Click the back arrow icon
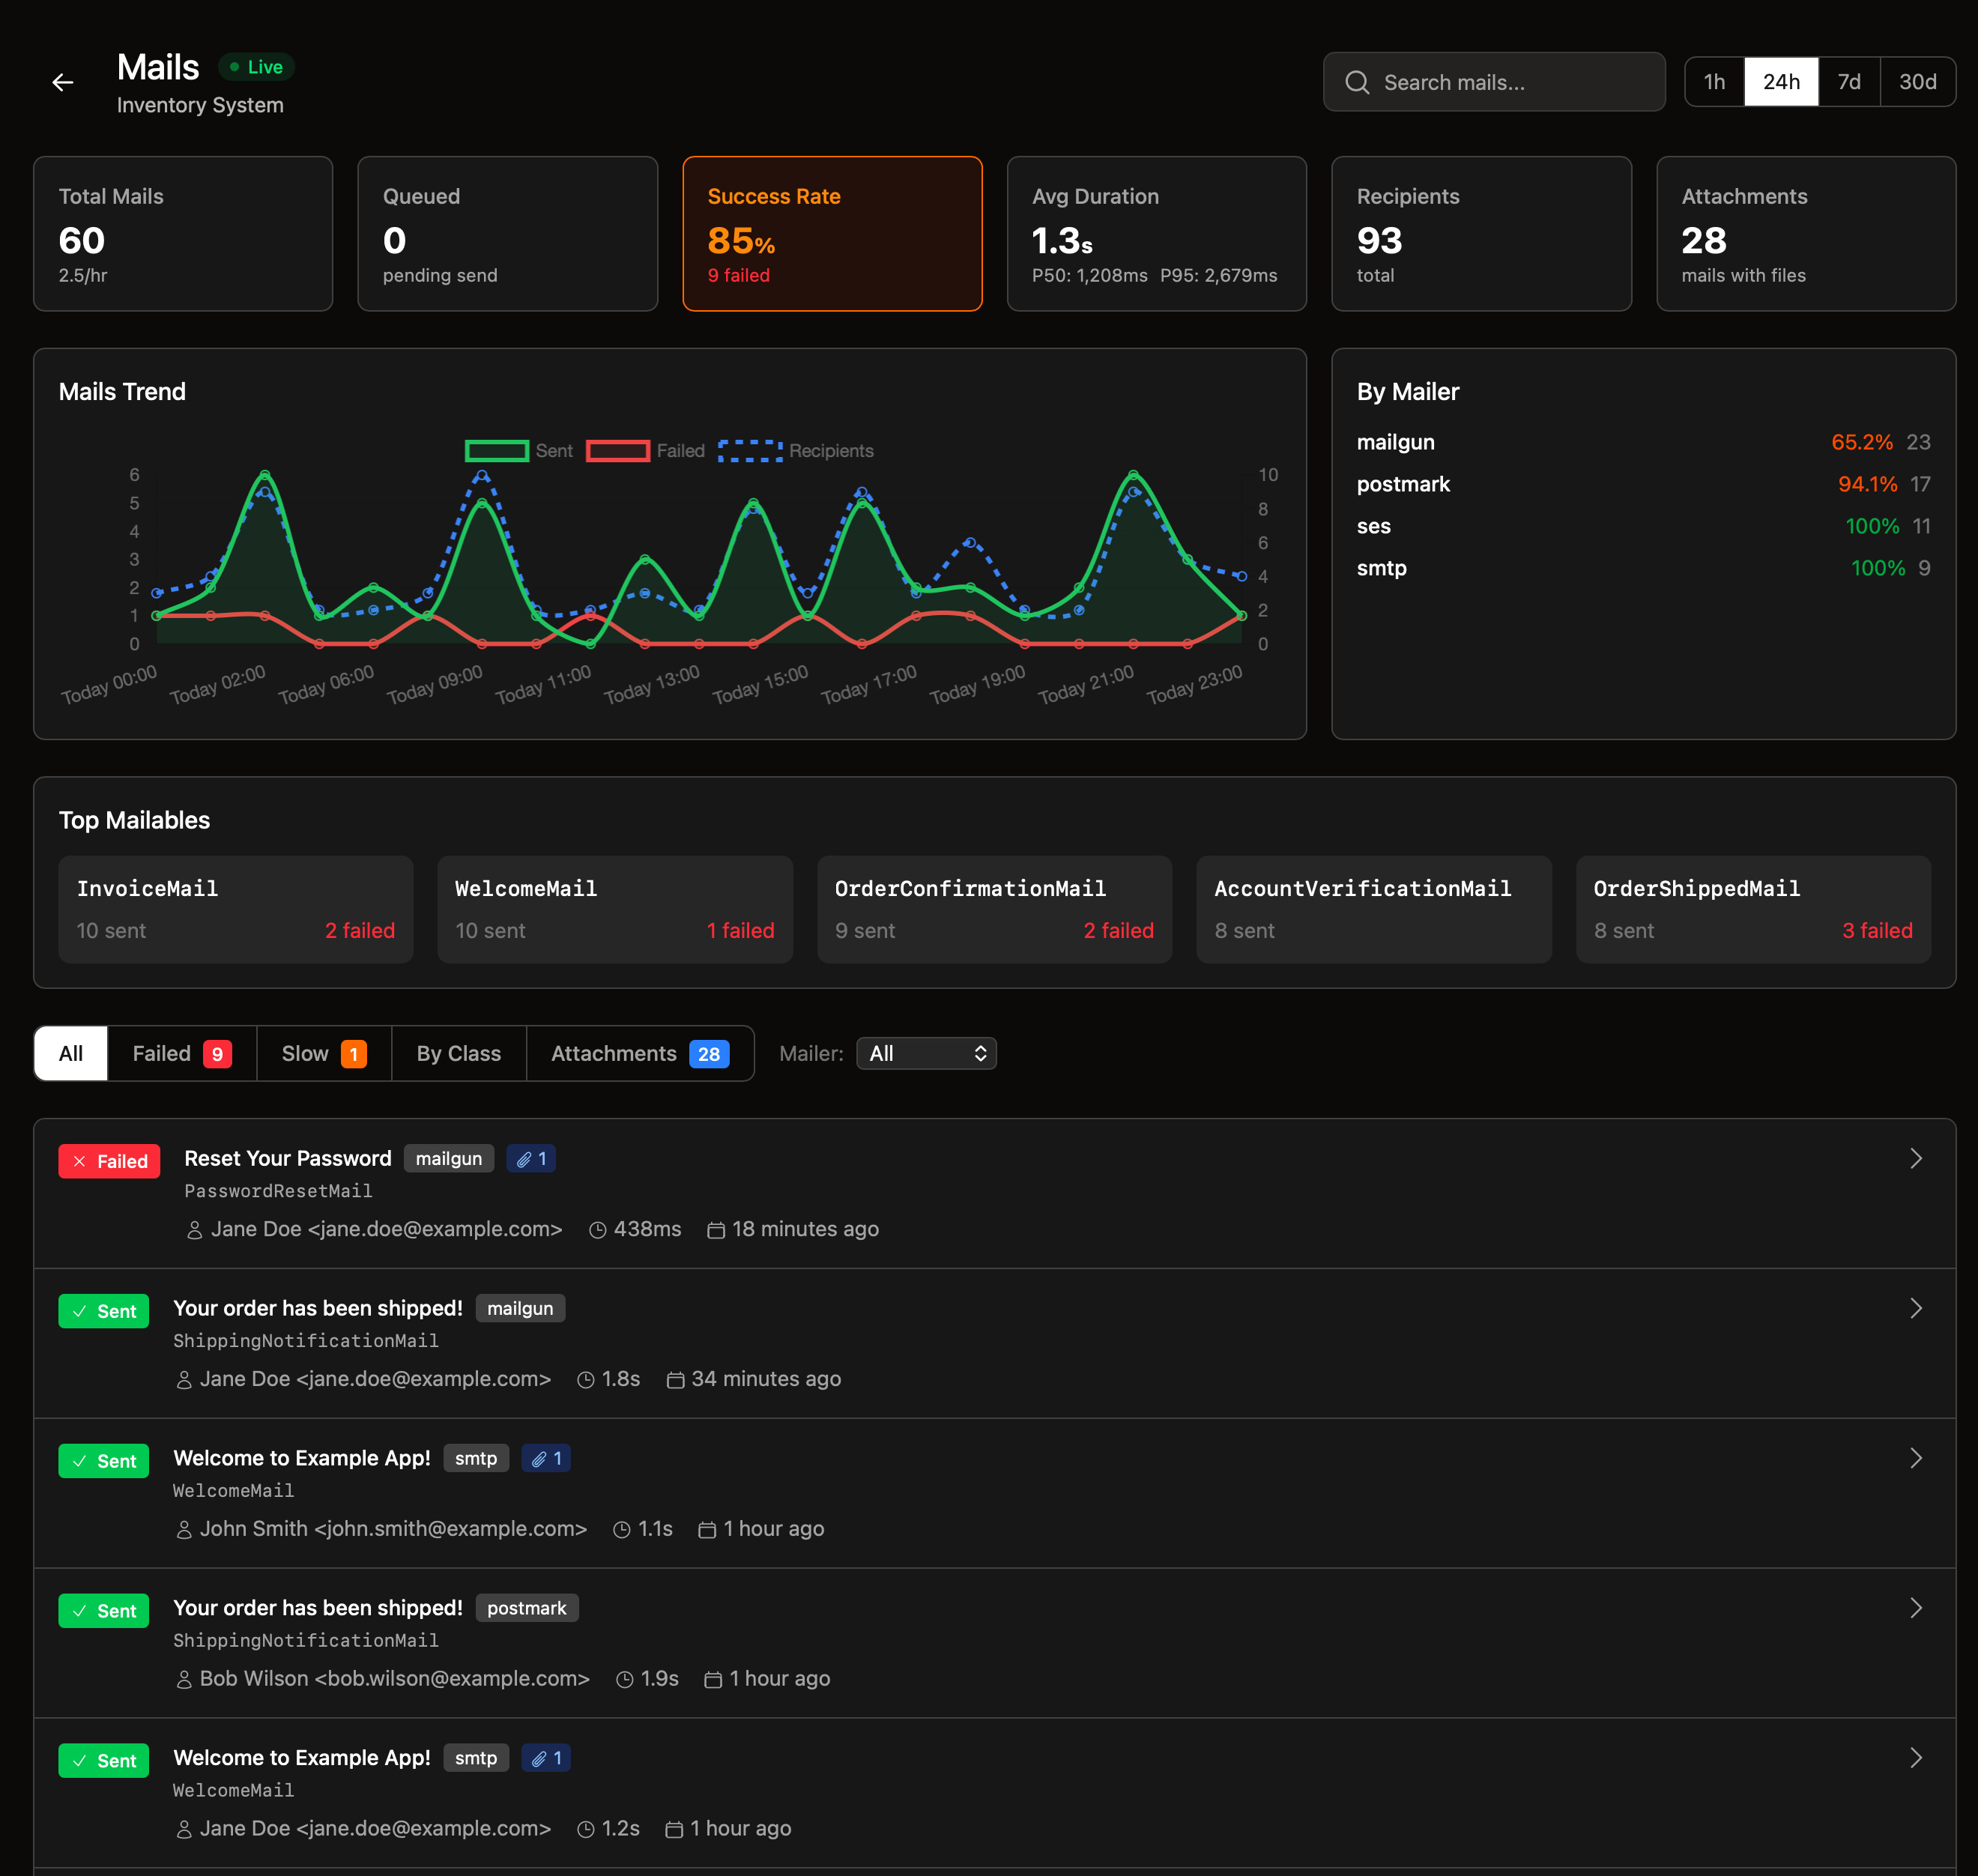Viewport: 1978px width, 1876px height. [63, 83]
